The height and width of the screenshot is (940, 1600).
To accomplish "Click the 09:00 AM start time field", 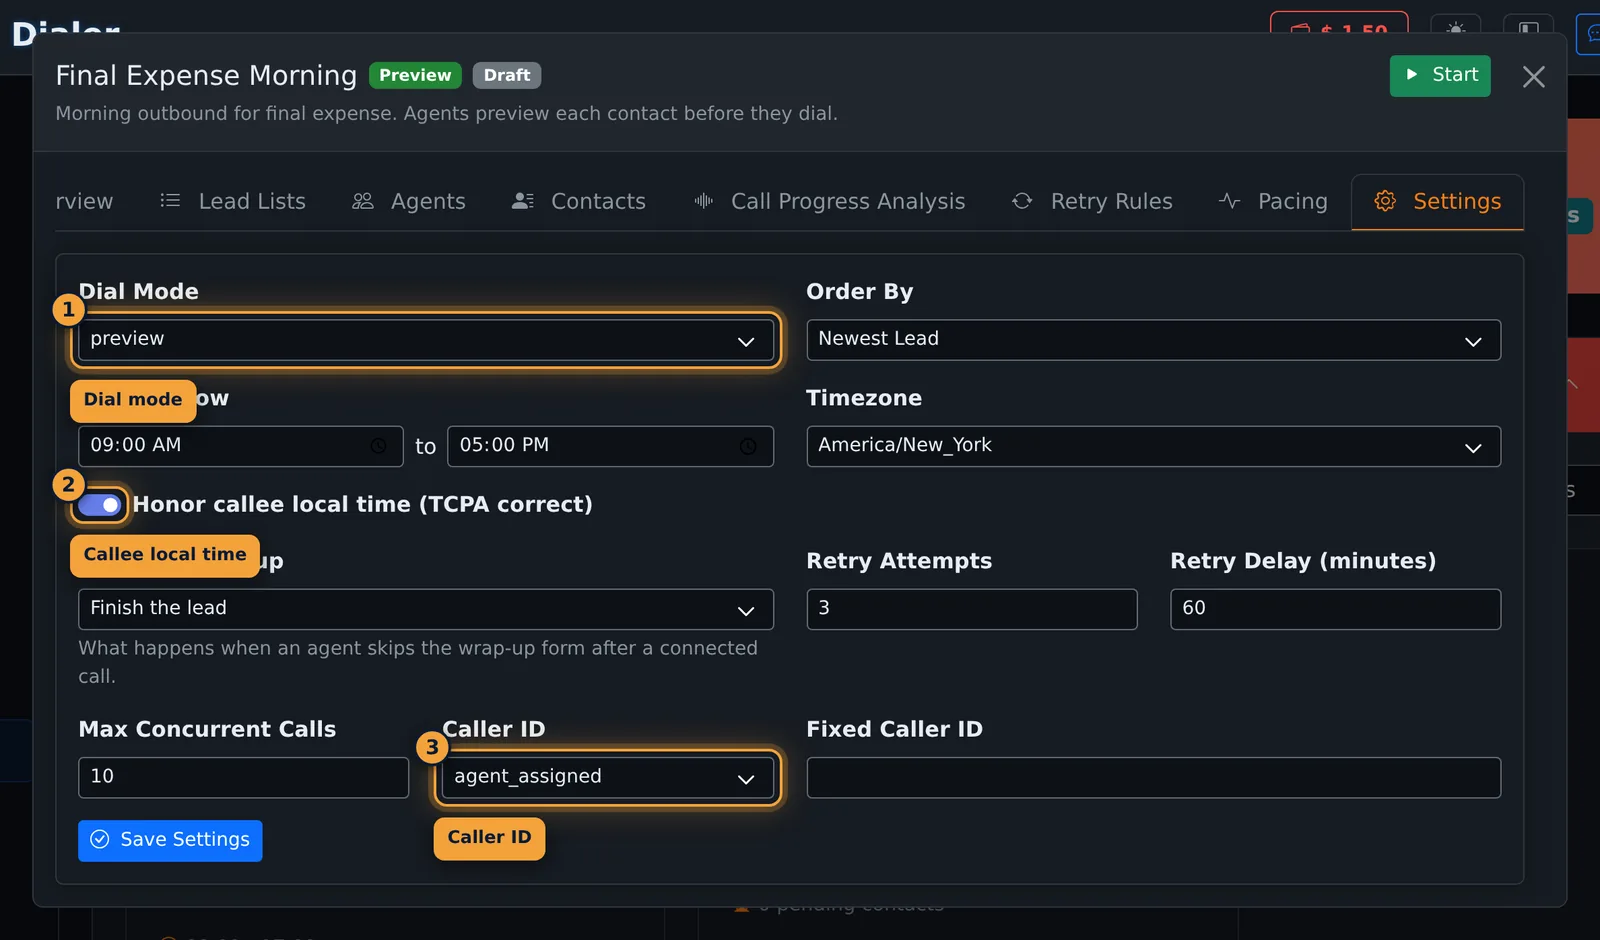I will coord(240,446).
